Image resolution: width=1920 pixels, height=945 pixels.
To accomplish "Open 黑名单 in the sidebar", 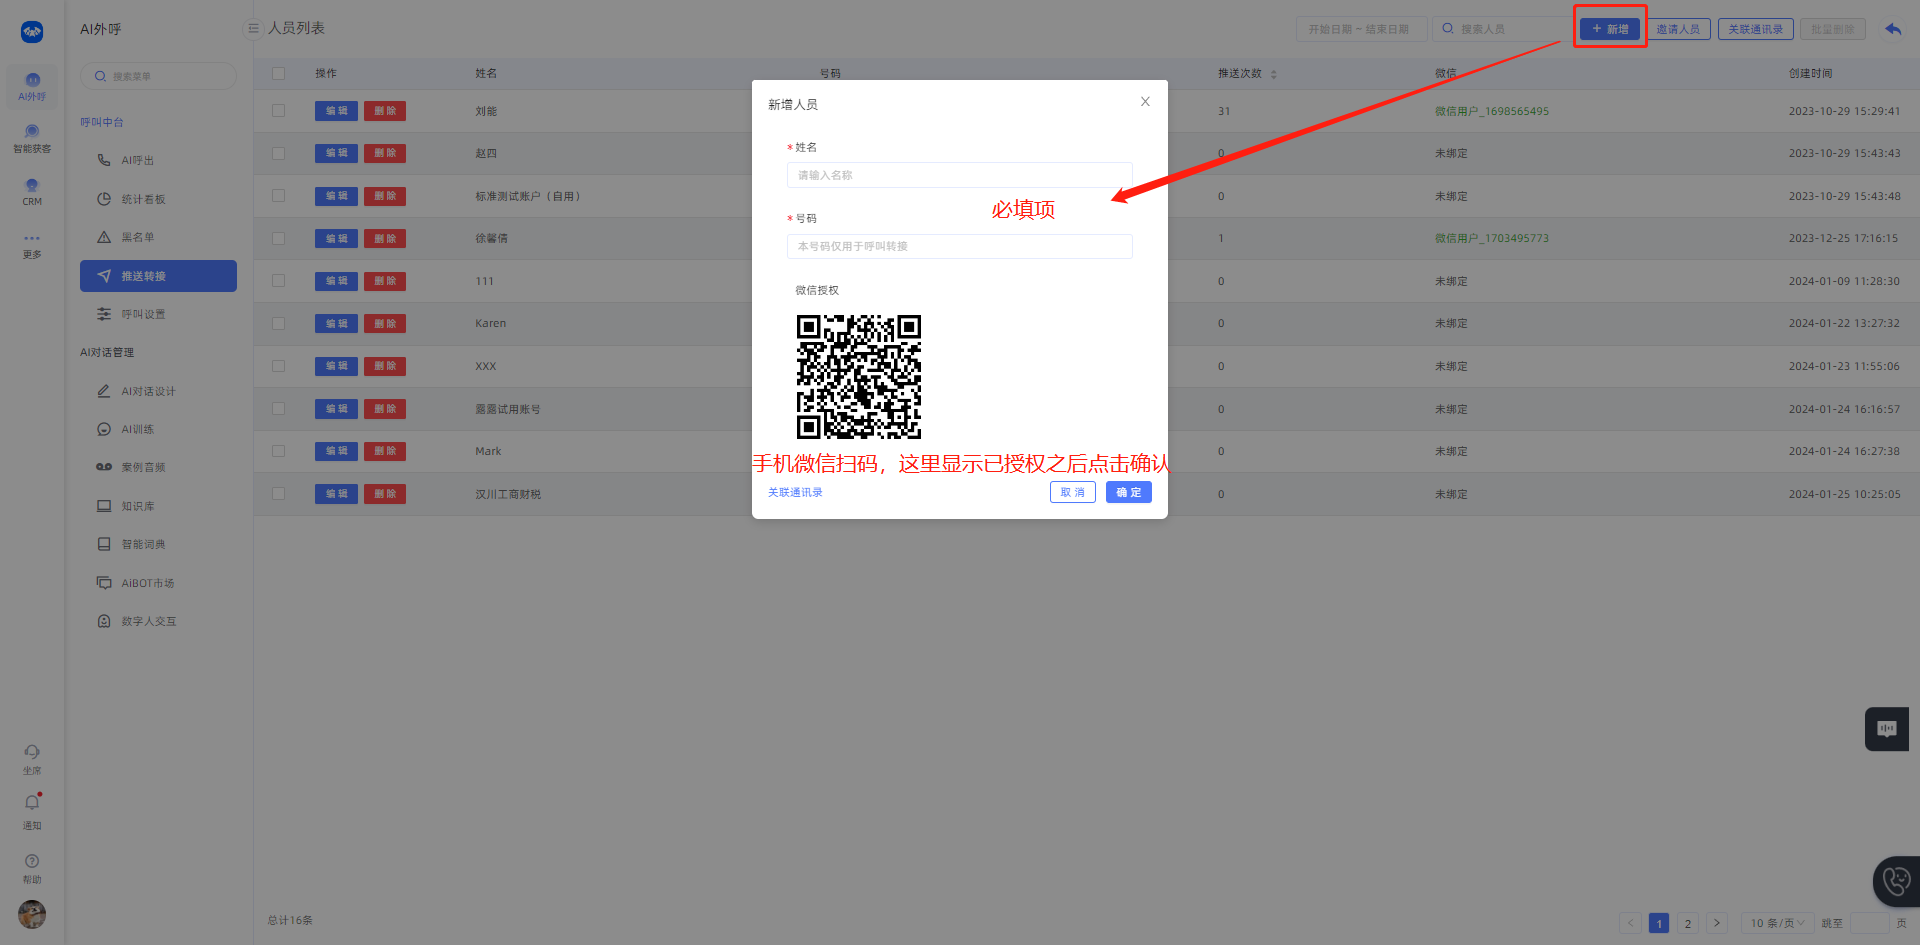I will coord(158,237).
